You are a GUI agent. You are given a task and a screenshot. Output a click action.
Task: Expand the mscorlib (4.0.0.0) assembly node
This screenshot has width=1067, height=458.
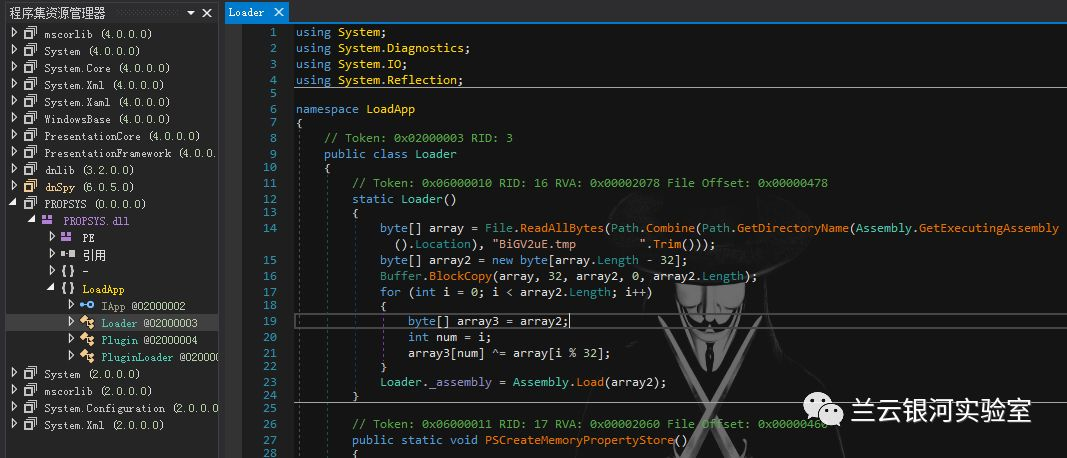[14, 33]
